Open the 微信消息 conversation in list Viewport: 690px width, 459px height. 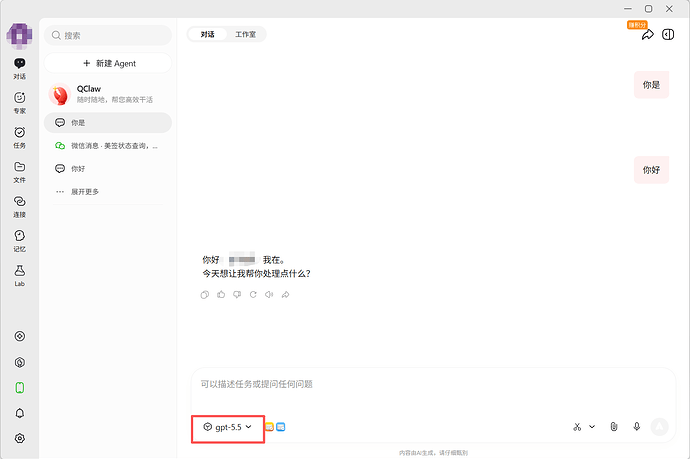point(108,146)
